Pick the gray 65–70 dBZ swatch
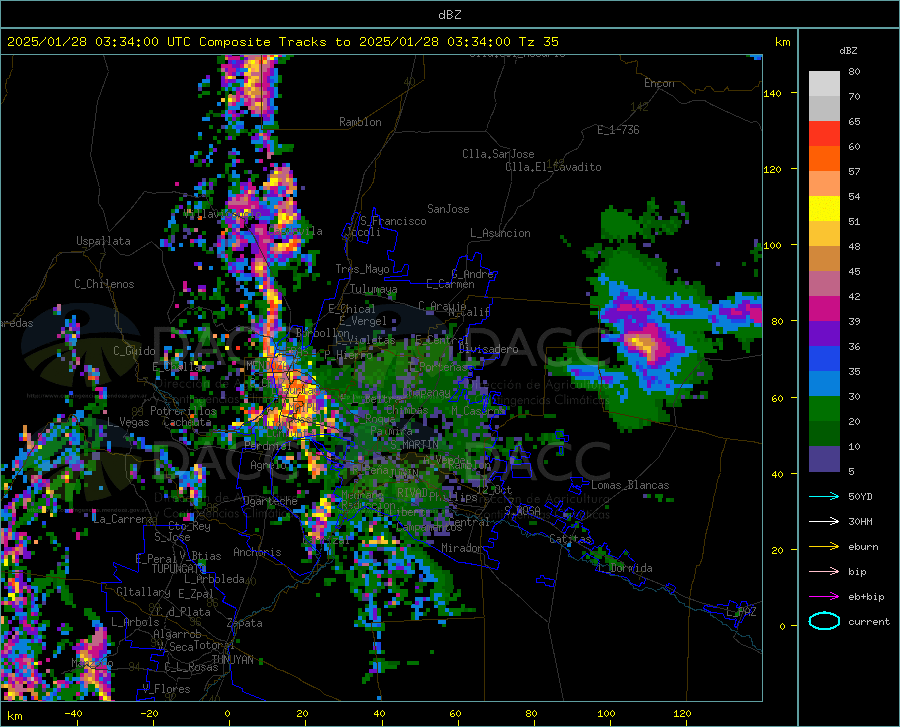 [x=824, y=109]
